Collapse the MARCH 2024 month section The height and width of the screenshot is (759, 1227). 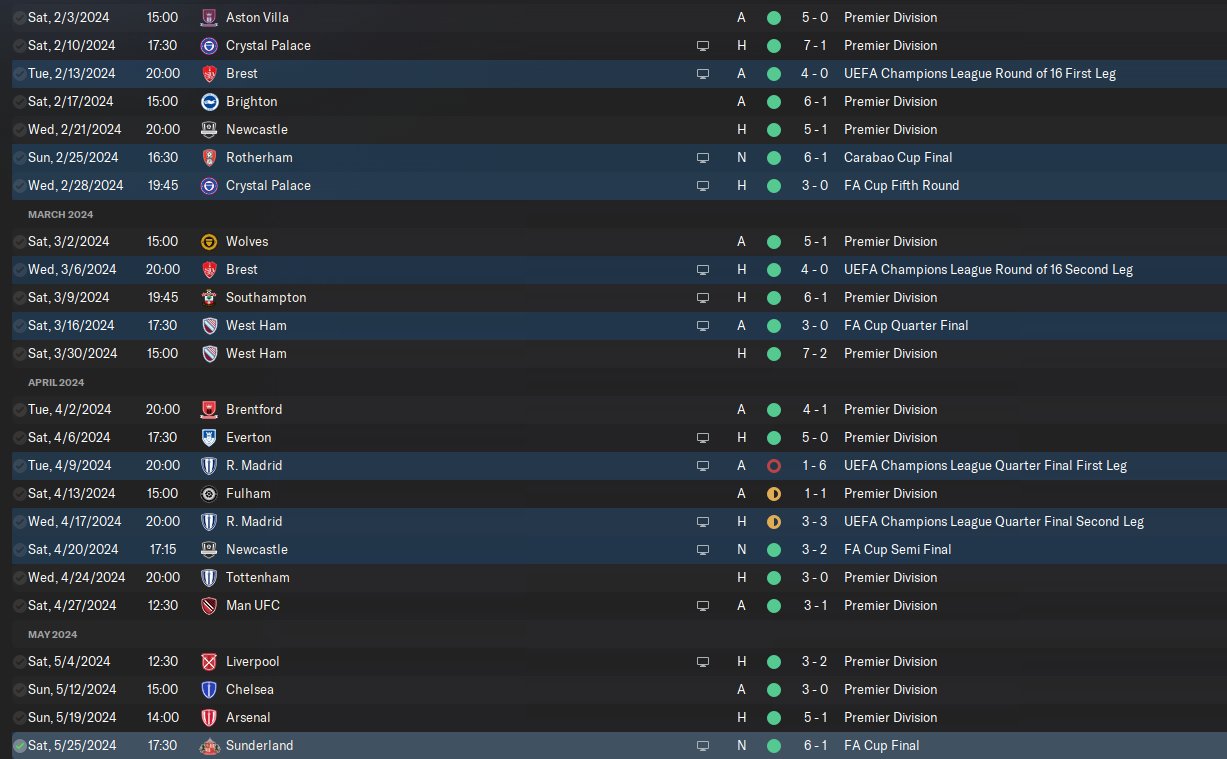pyautogui.click(x=60, y=214)
